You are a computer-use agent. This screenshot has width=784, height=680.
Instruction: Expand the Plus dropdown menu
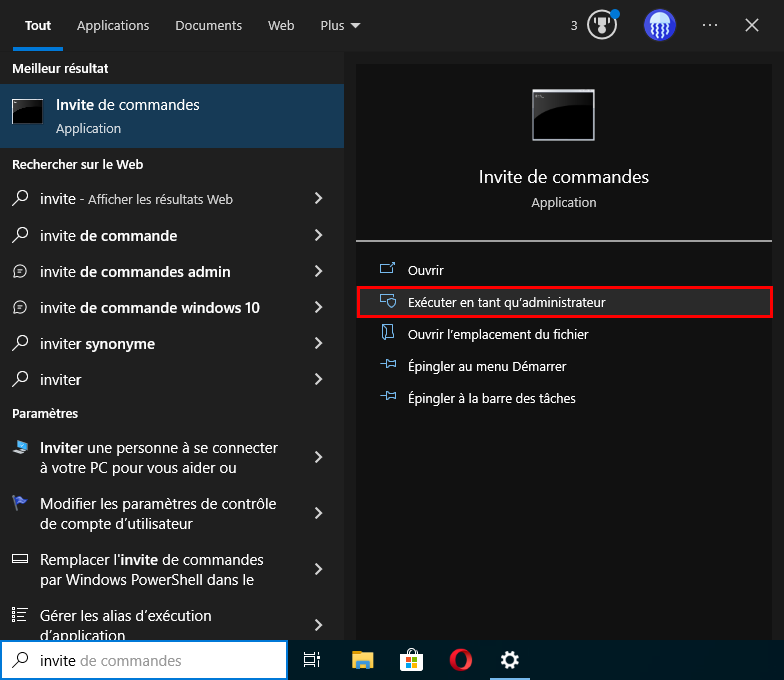click(340, 26)
